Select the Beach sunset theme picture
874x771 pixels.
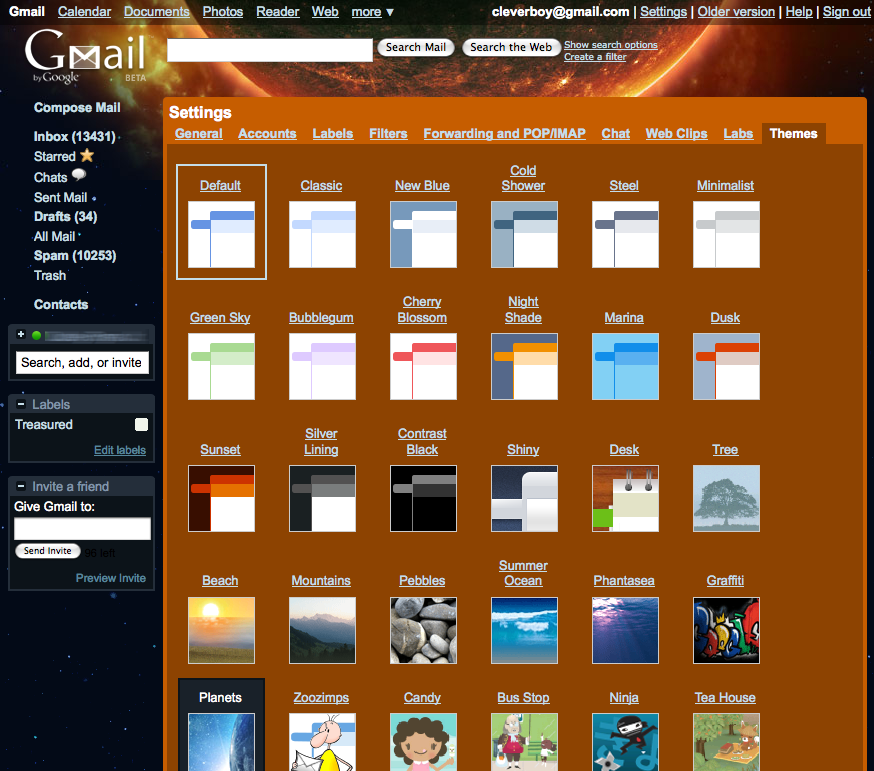(x=221, y=631)
